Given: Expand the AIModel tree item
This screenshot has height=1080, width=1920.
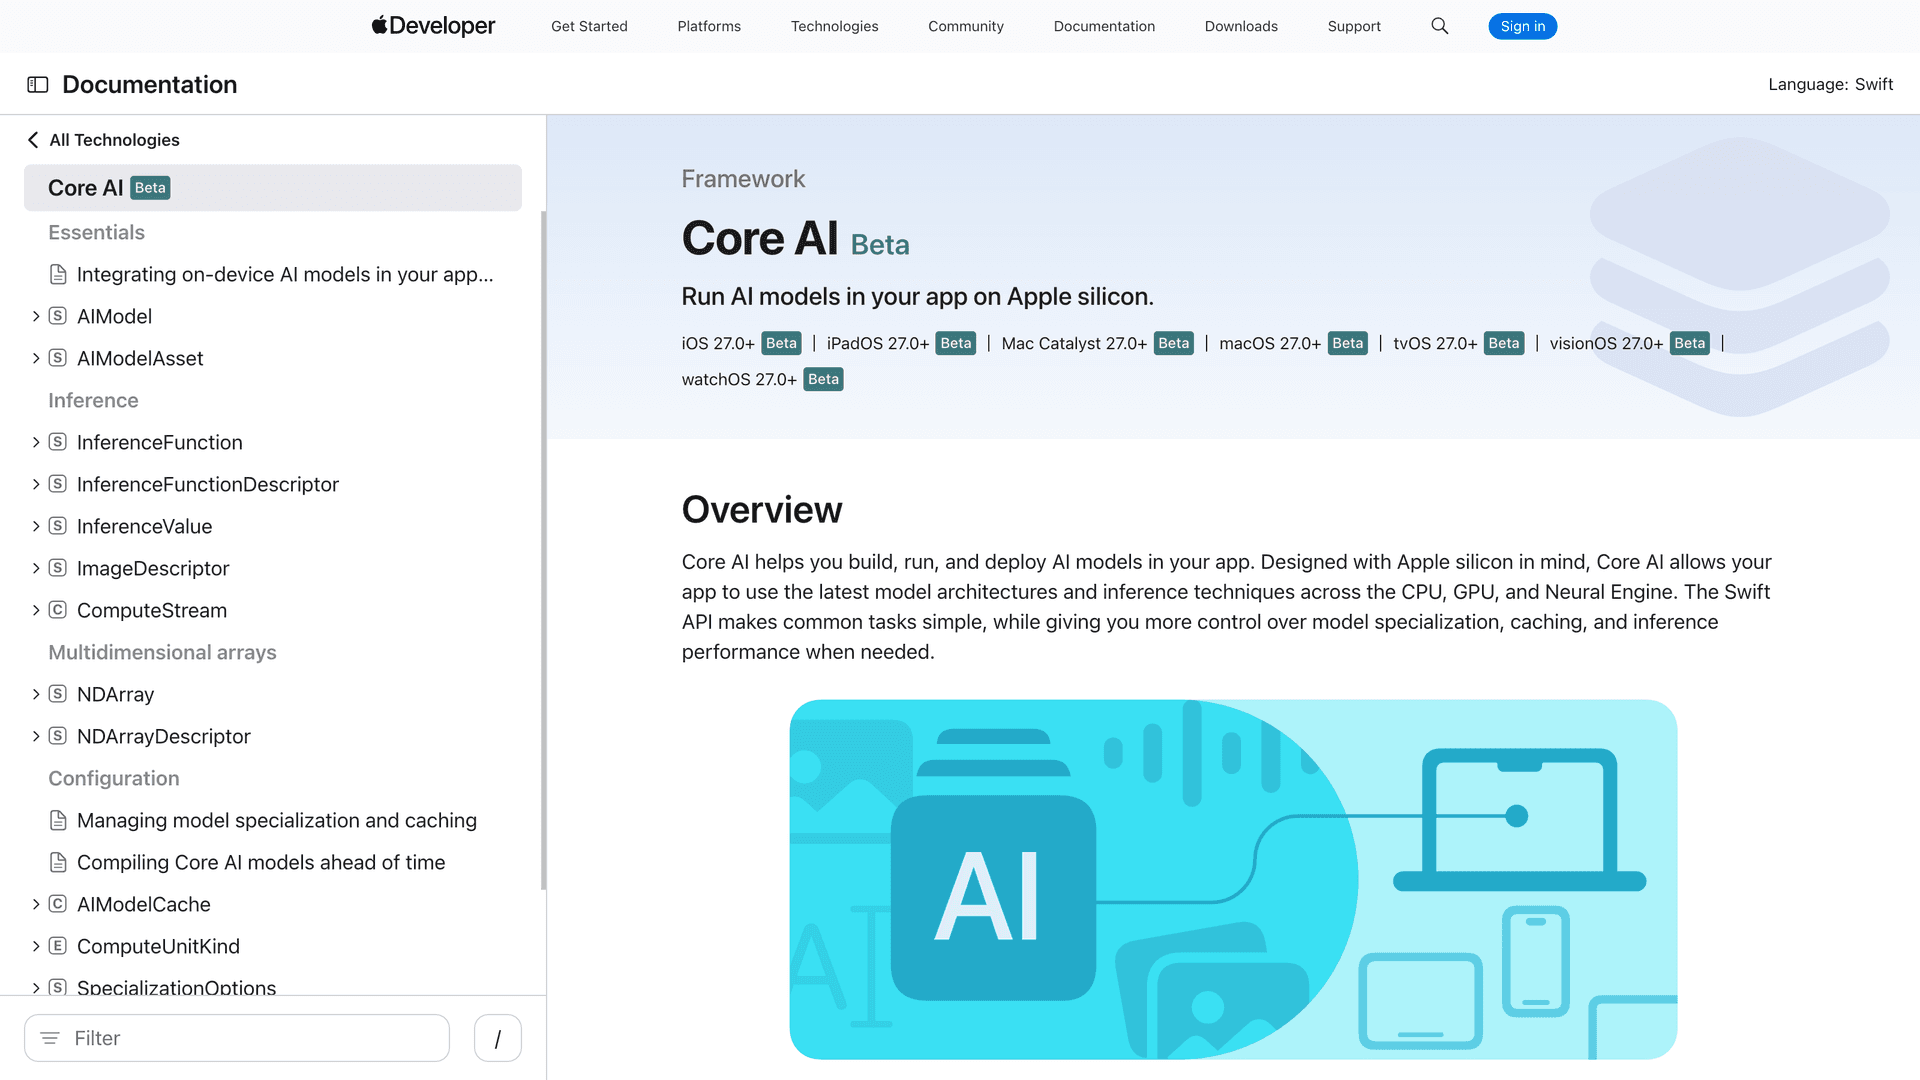Looking at the screenshot, I should 36,316.
